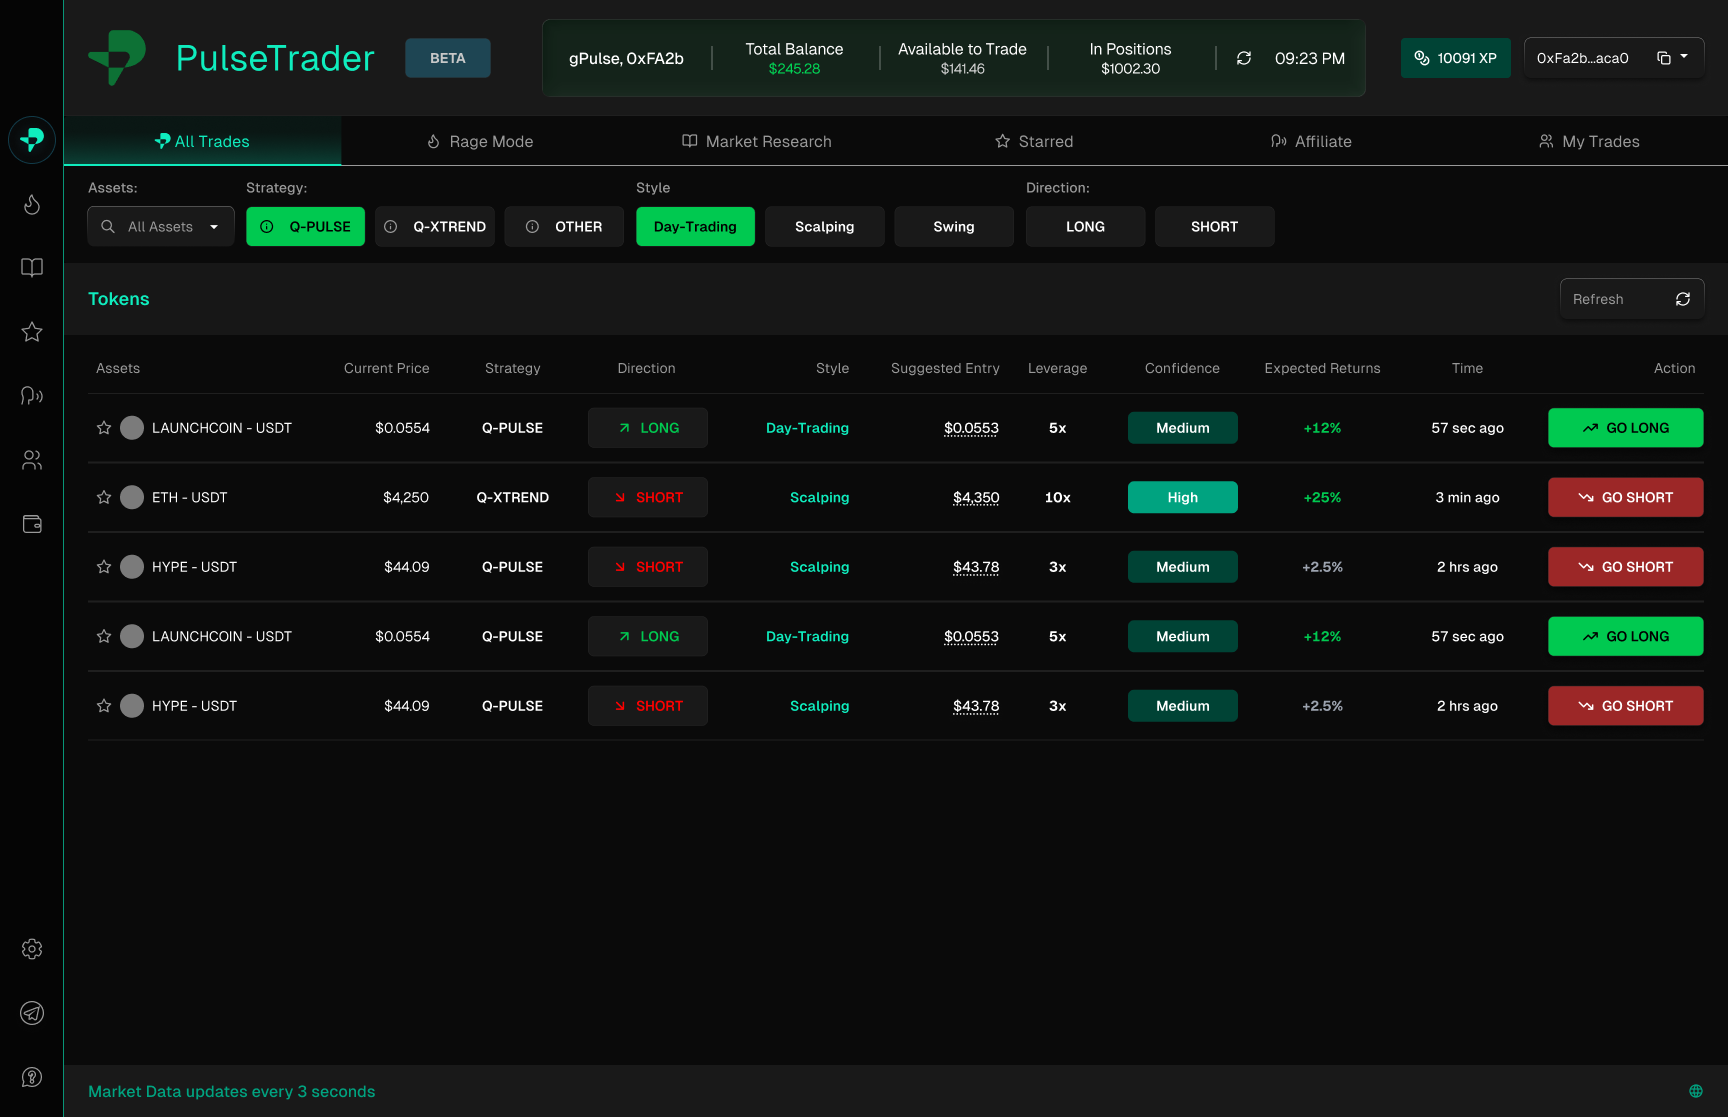Open the wallet icon in sidebar
Screen dimensions: 1728x1117
point(32,524)
